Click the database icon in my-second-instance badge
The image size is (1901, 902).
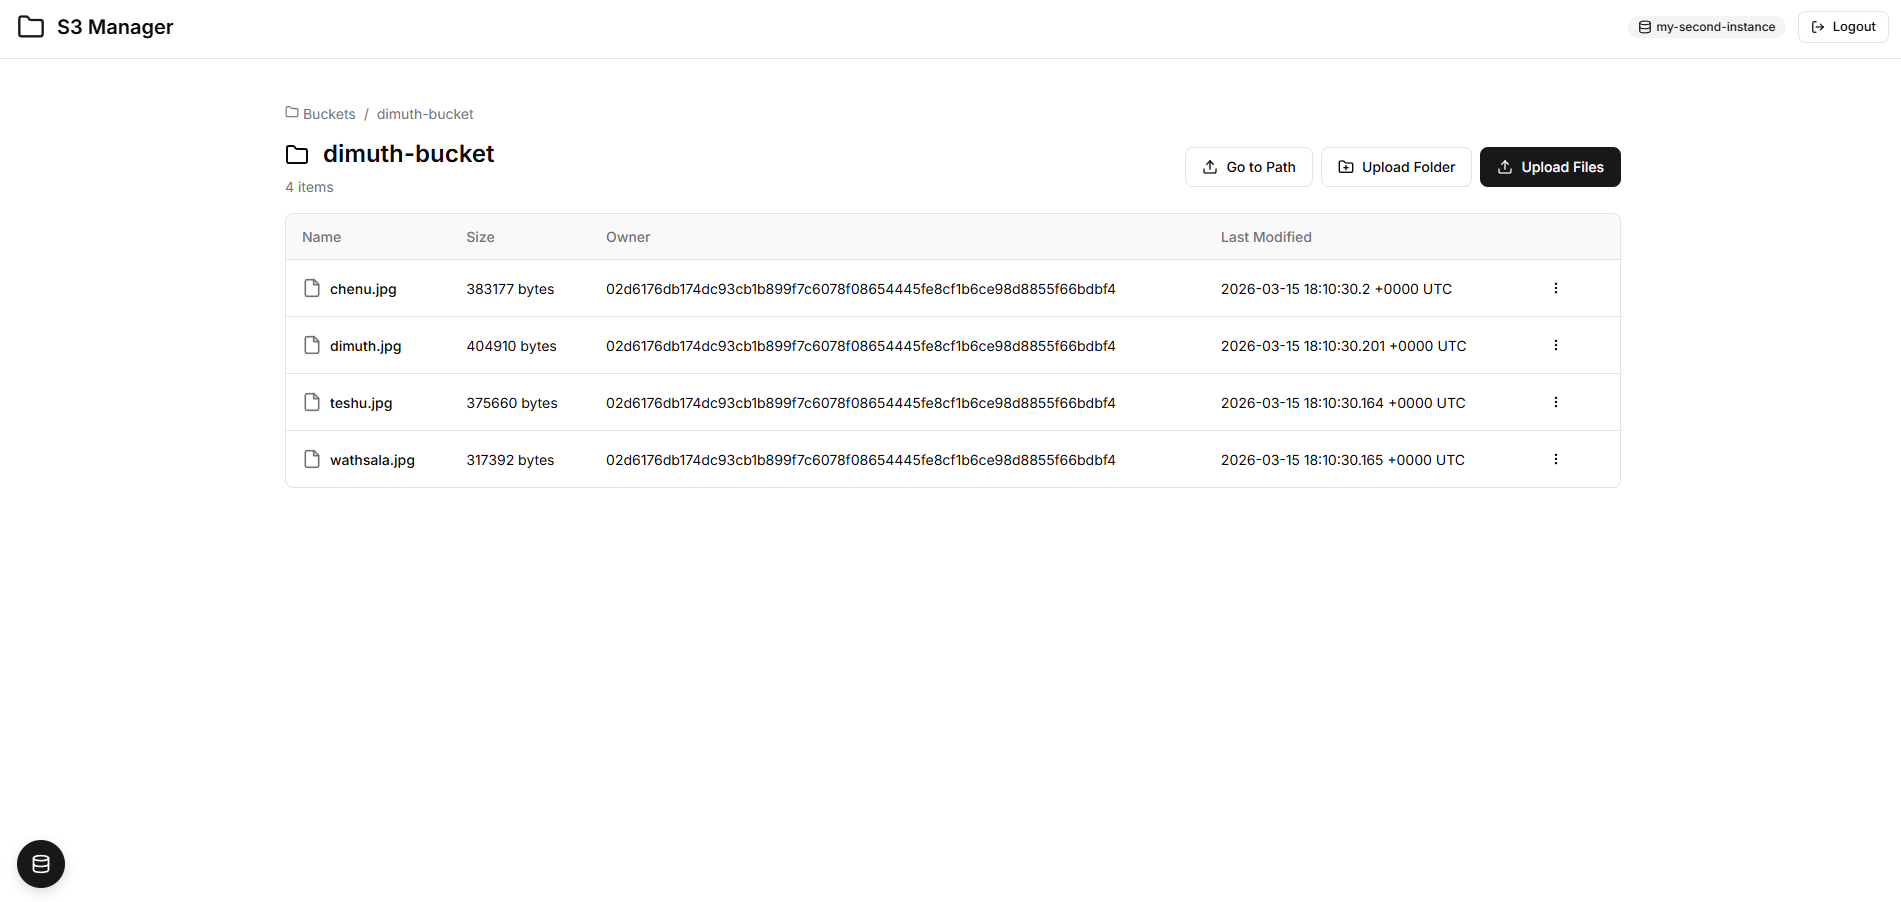(x=1646, y=27)
